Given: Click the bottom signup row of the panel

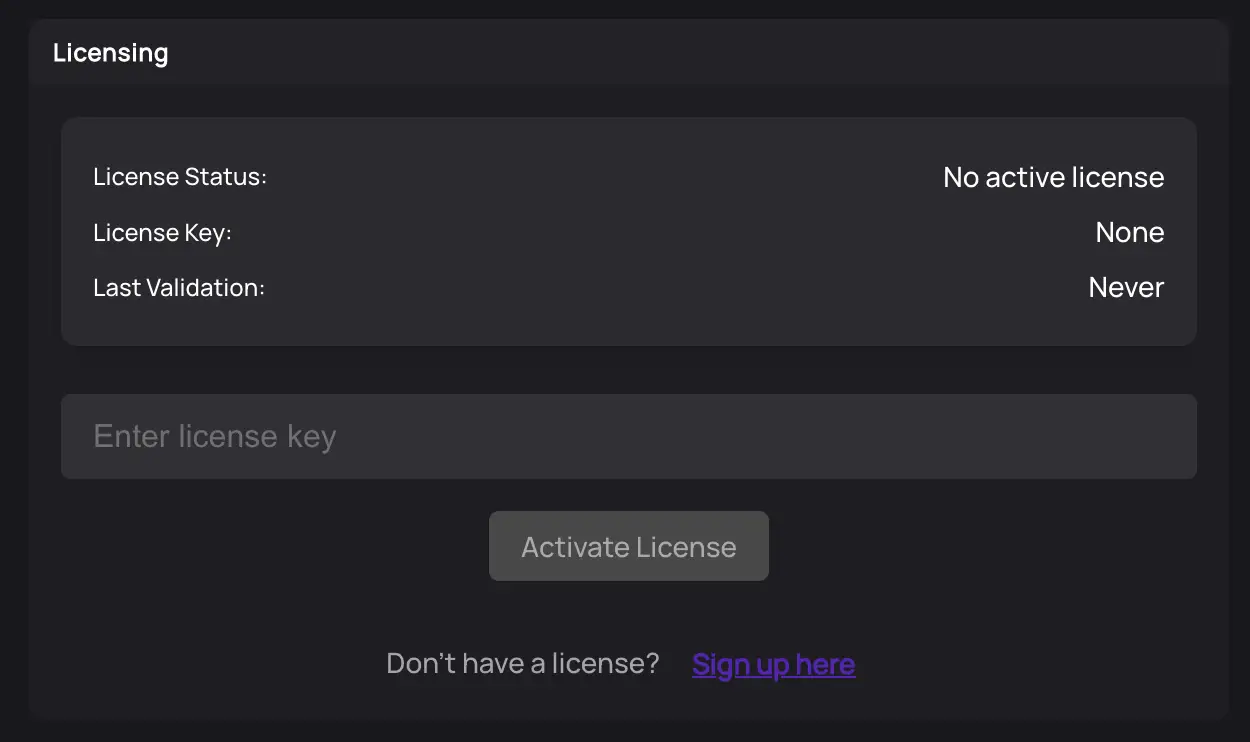Looking at the screenshot, I should click(x=628, y=663).
